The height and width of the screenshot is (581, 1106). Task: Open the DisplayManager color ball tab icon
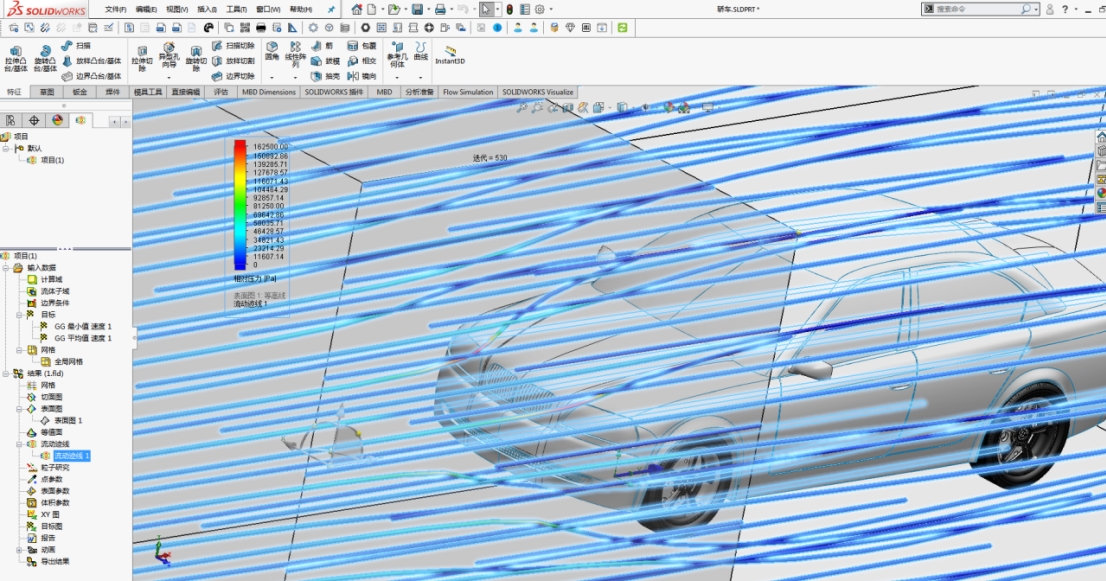(57, 121)
